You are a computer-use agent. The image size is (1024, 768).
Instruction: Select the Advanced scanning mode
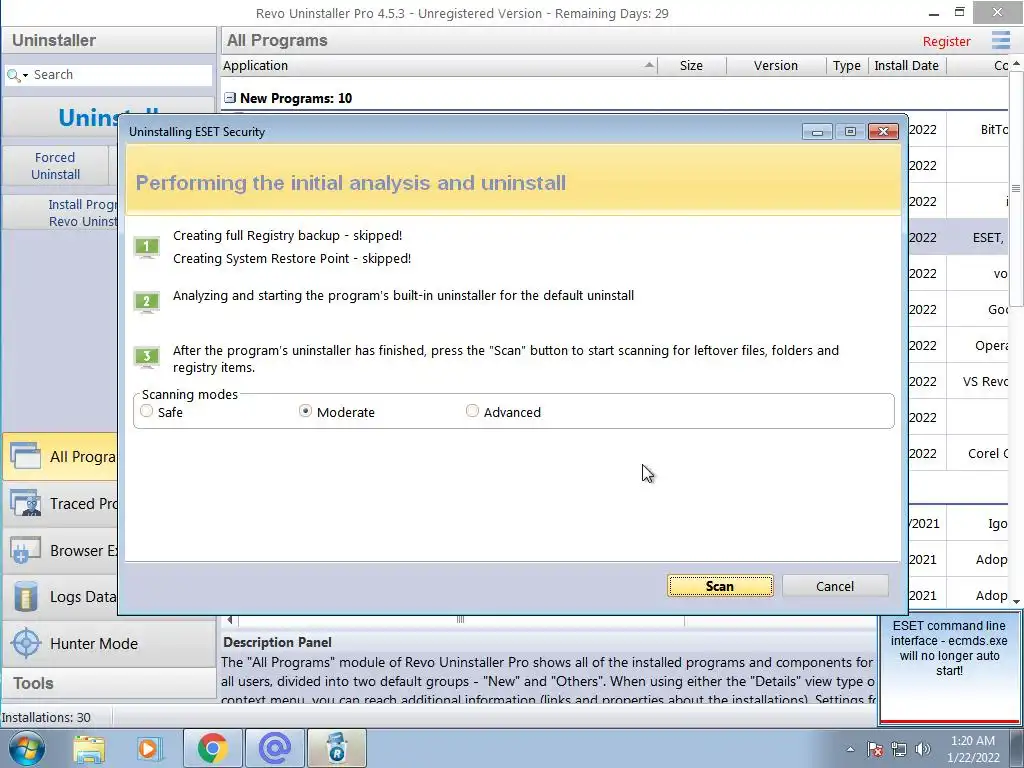pos(472,411)
